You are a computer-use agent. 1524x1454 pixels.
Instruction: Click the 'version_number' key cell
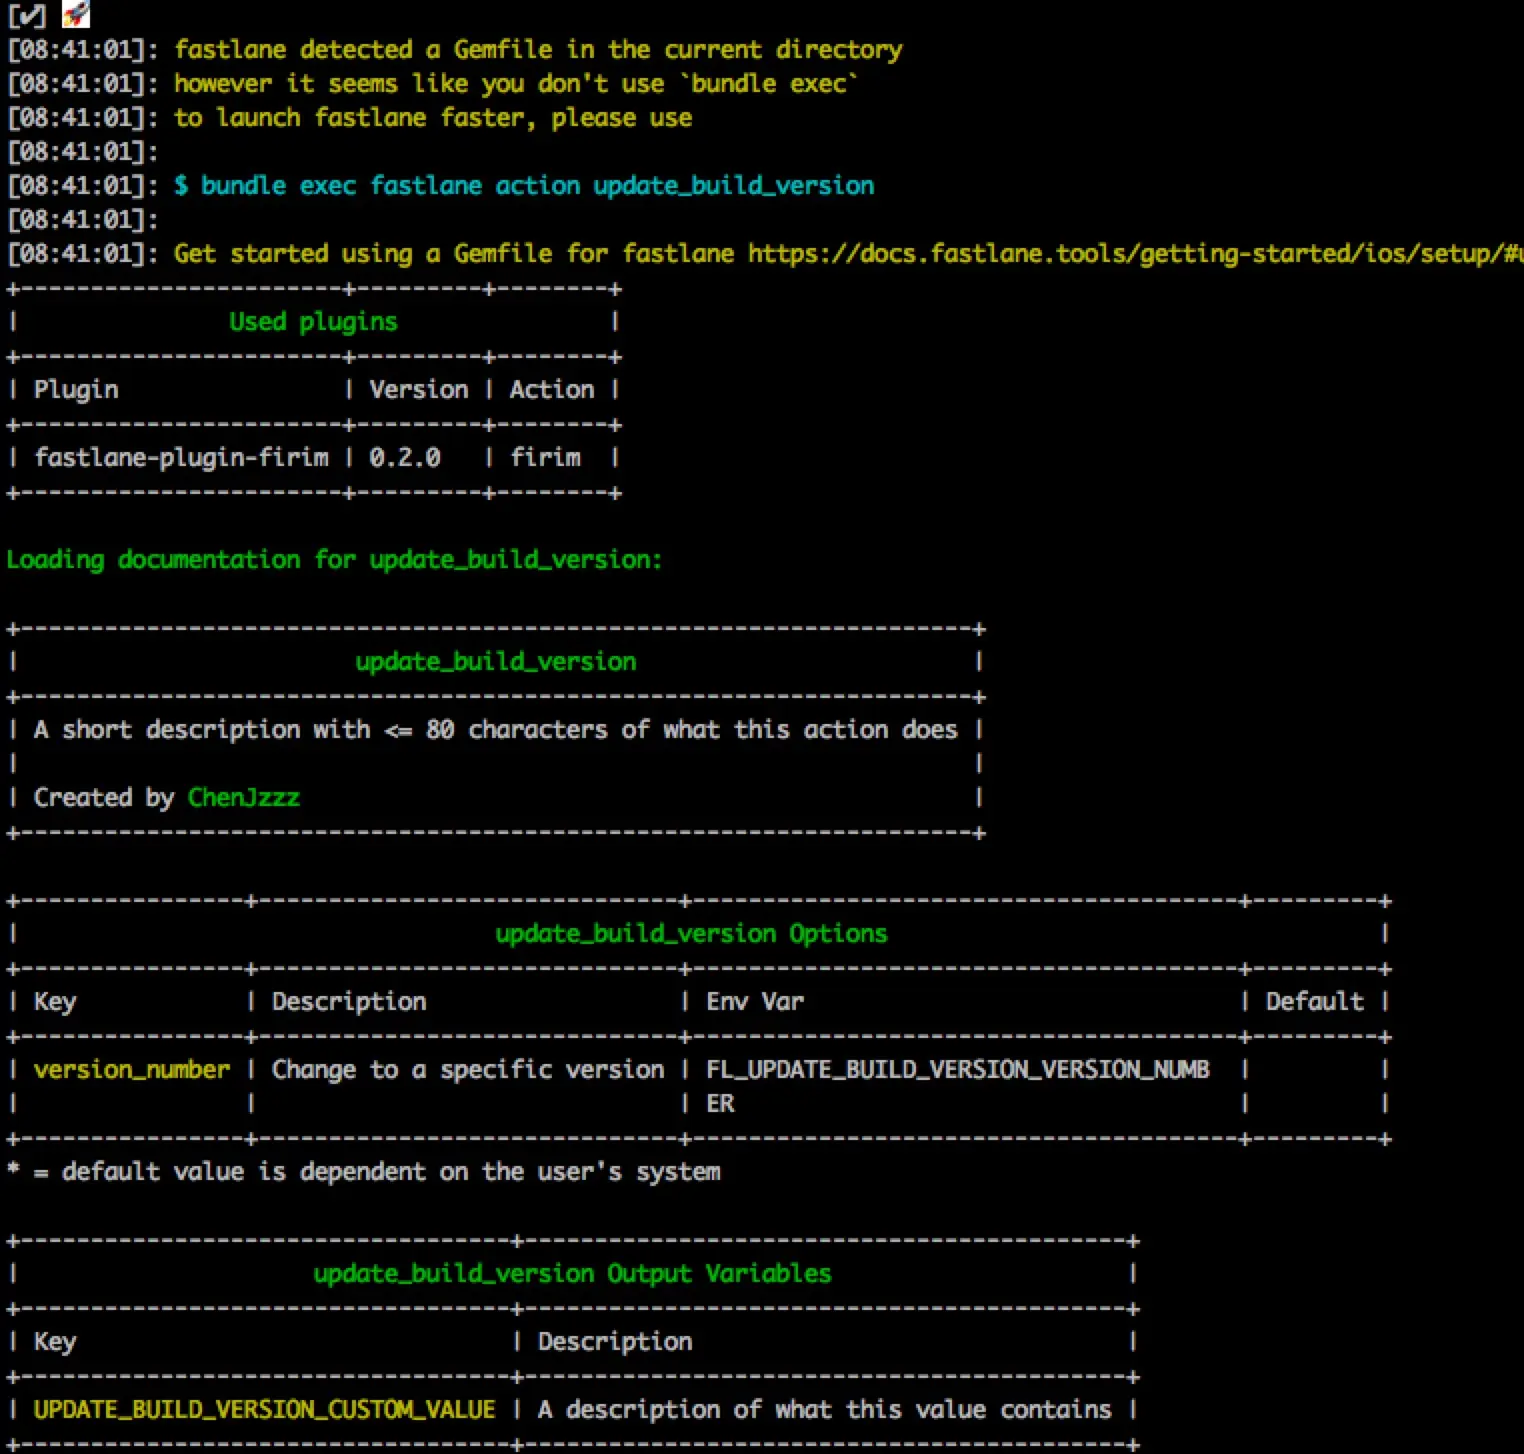click(132, 1070)
